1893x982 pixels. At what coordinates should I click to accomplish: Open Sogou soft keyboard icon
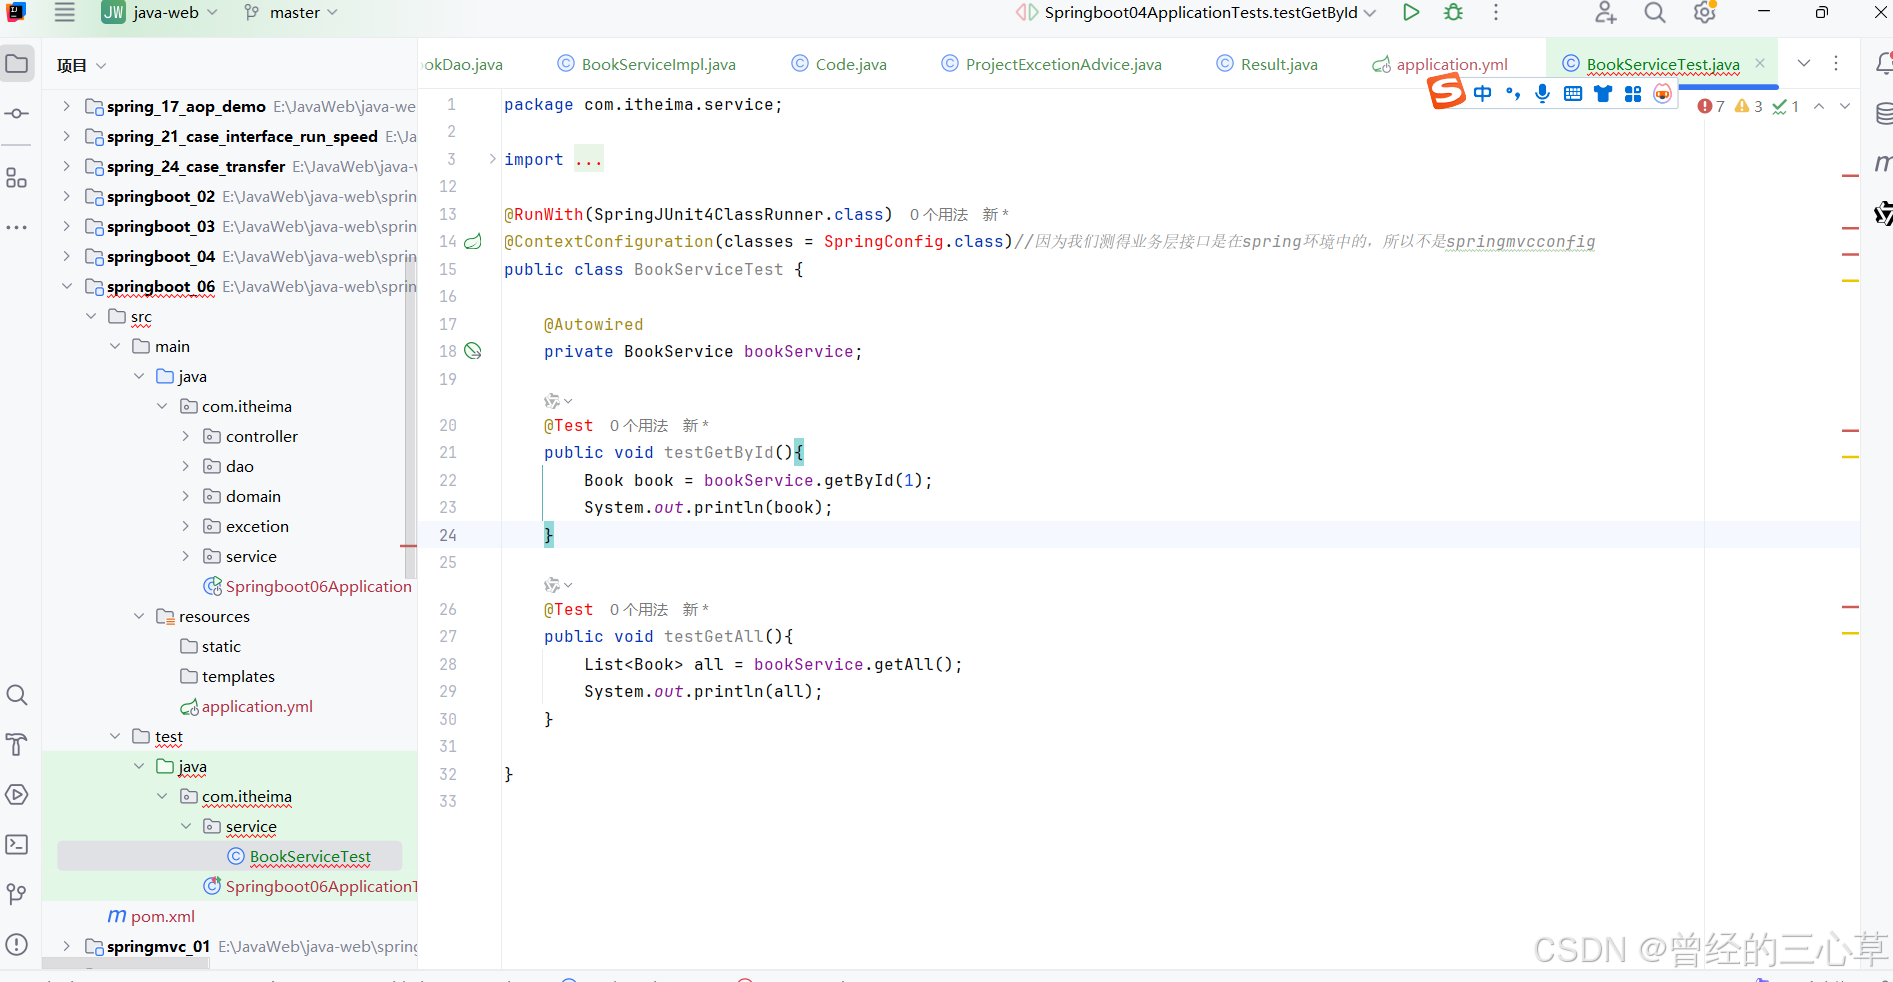tap(1573, 93)
